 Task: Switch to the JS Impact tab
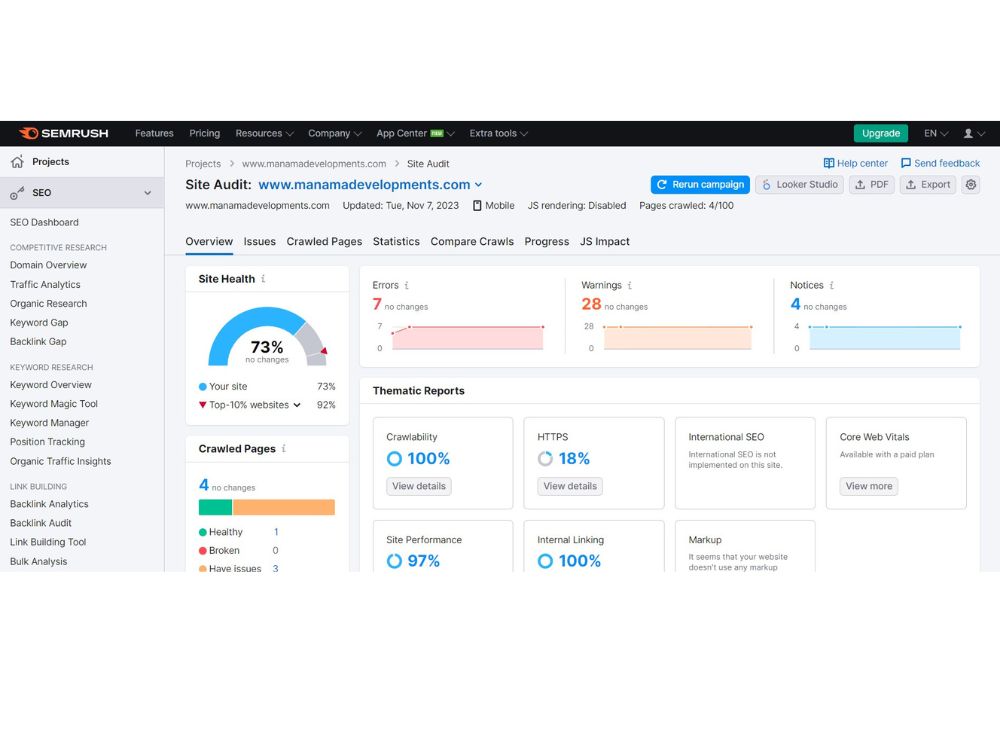[605, 242]
